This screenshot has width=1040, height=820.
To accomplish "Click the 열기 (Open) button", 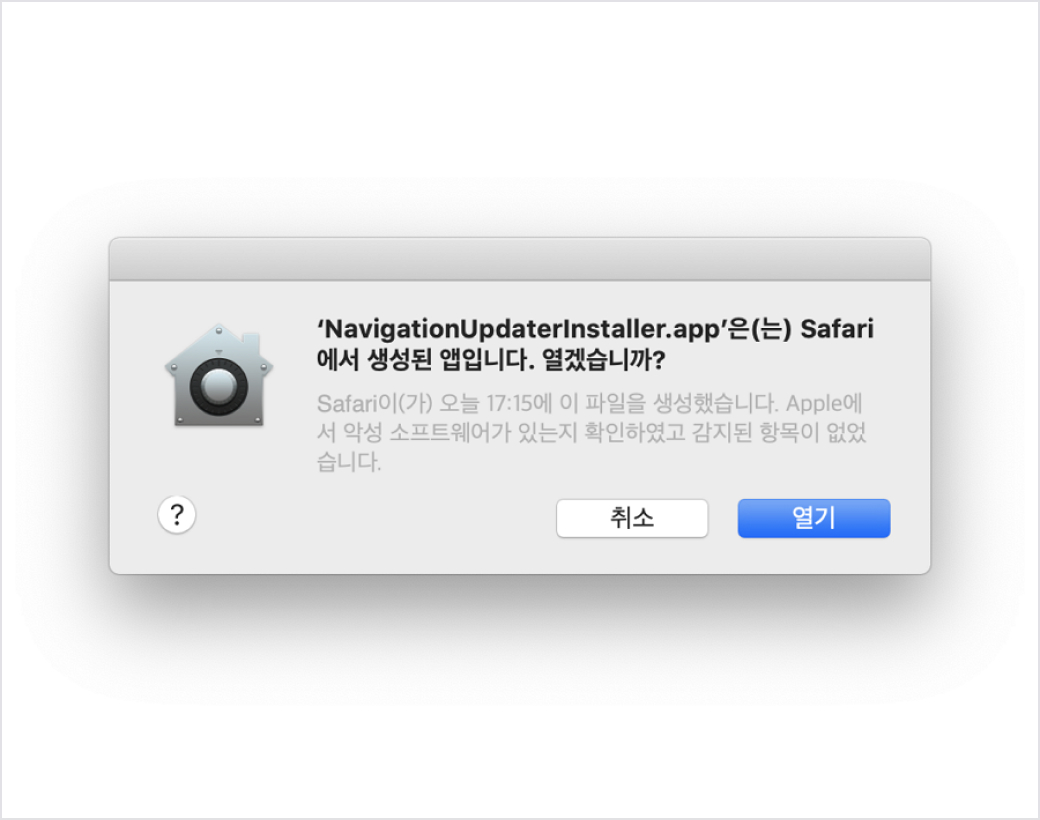I will coord(814,518).
